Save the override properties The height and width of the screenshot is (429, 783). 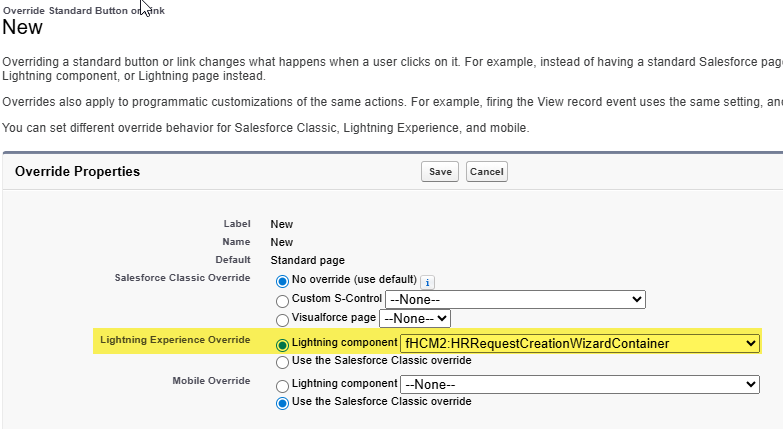[440, 172]
